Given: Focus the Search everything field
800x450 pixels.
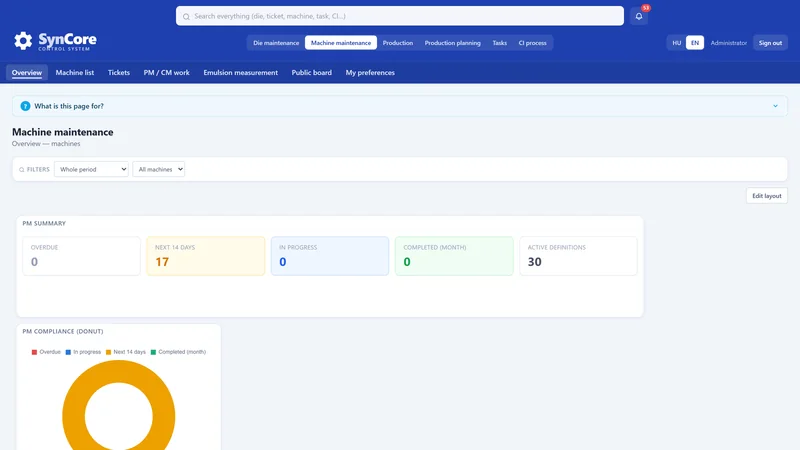Looking at the screenshot, I should point(399,16).
